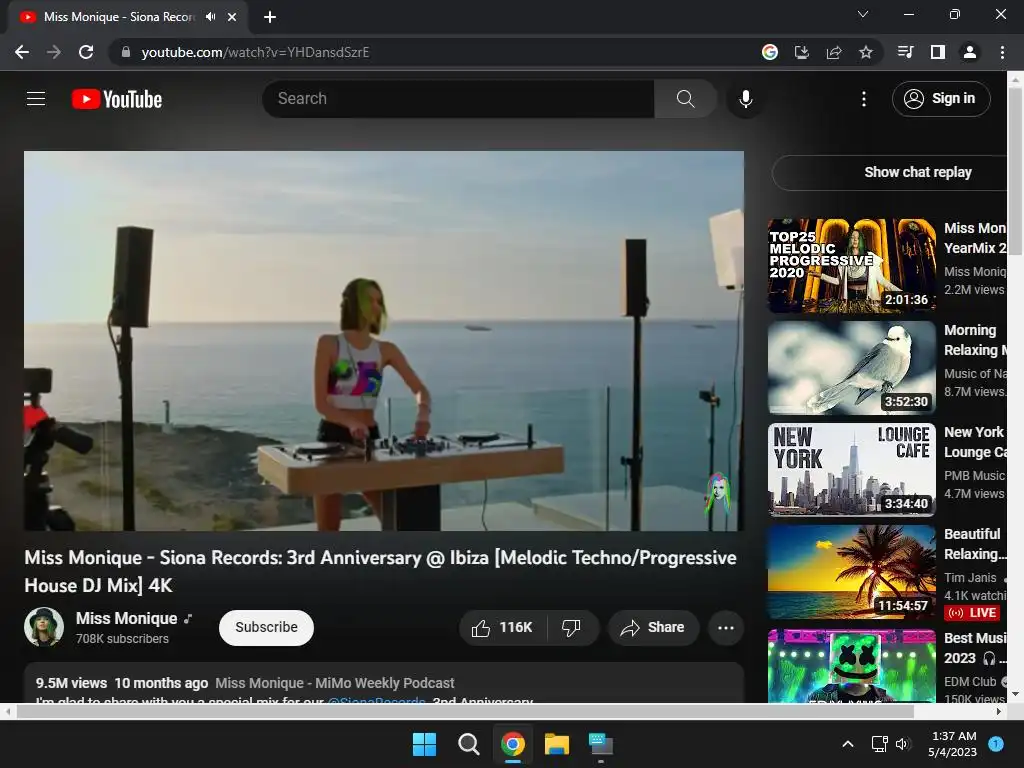The height and width of the screenshot is (768, 1024).
Task: Click the Sign in button
Action: point(941,99)
